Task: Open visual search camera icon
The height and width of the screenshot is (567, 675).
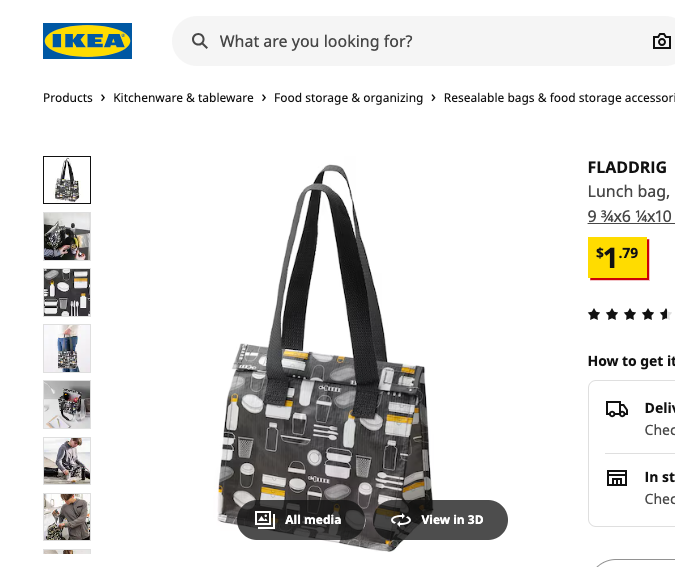Action: [x=661, y=41]
